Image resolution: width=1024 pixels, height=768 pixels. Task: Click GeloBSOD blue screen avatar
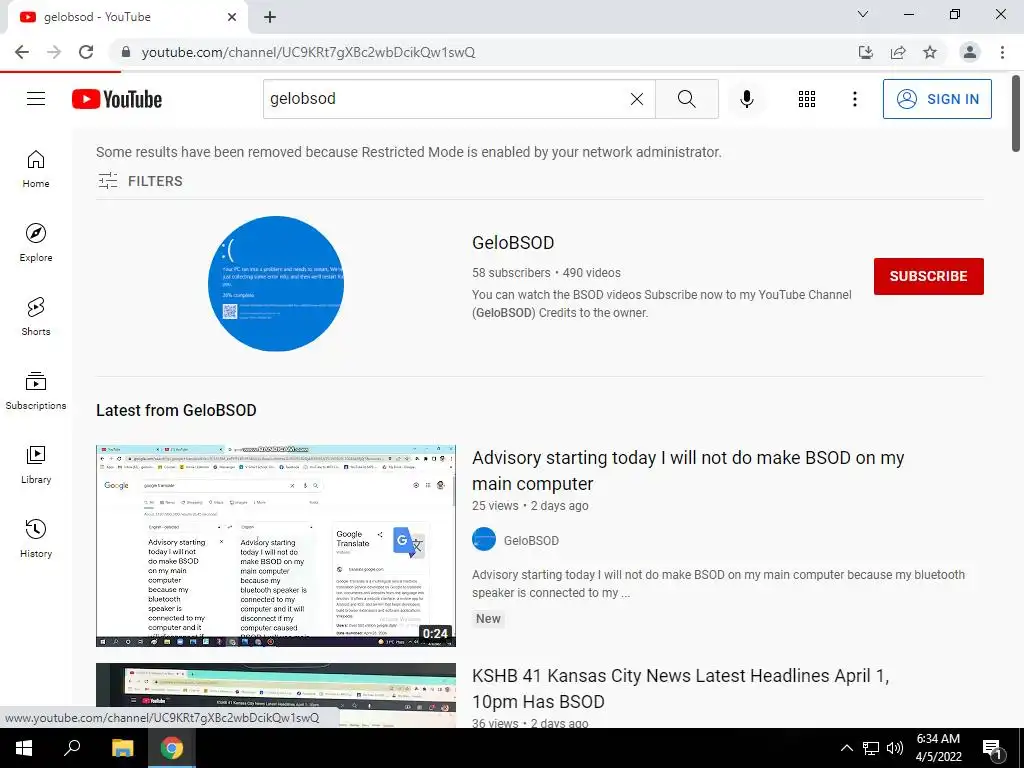pos(276,283)
